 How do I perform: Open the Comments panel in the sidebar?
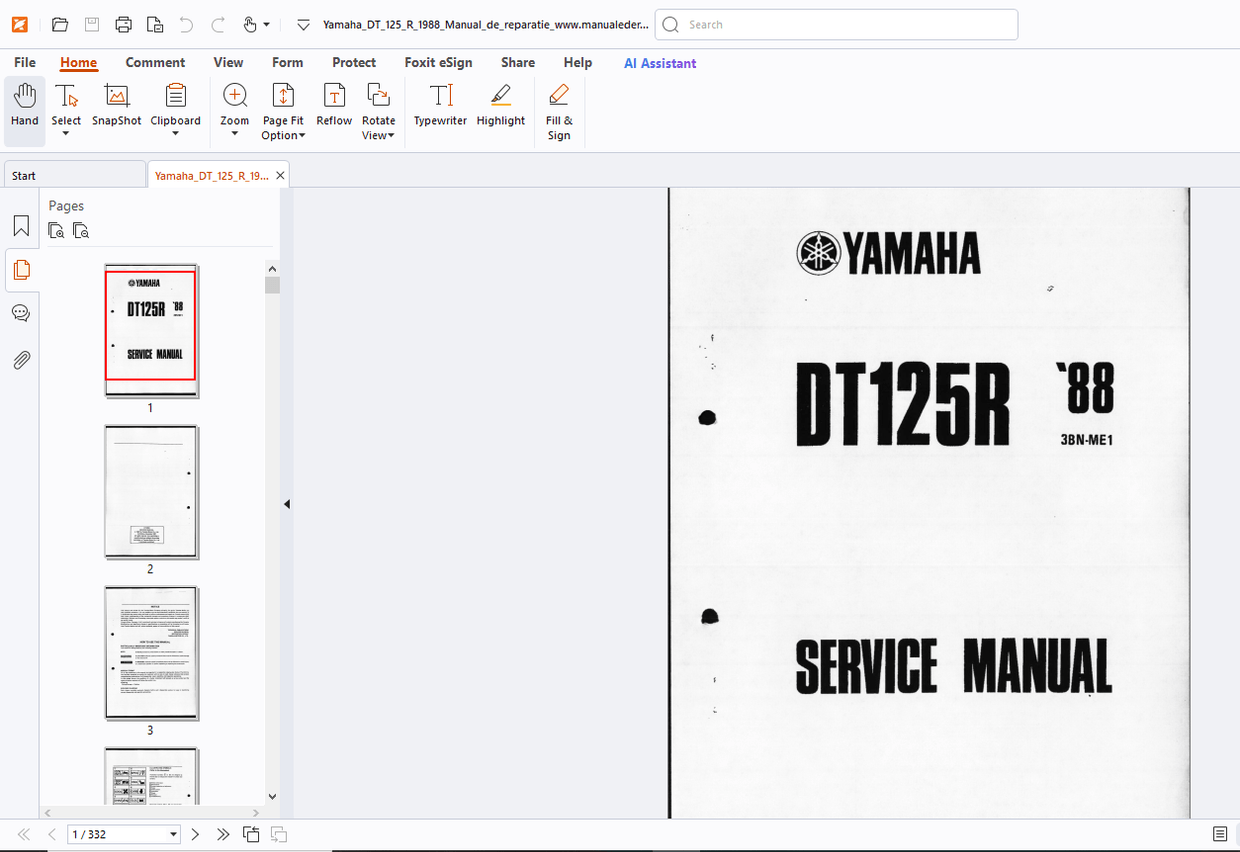21,312
